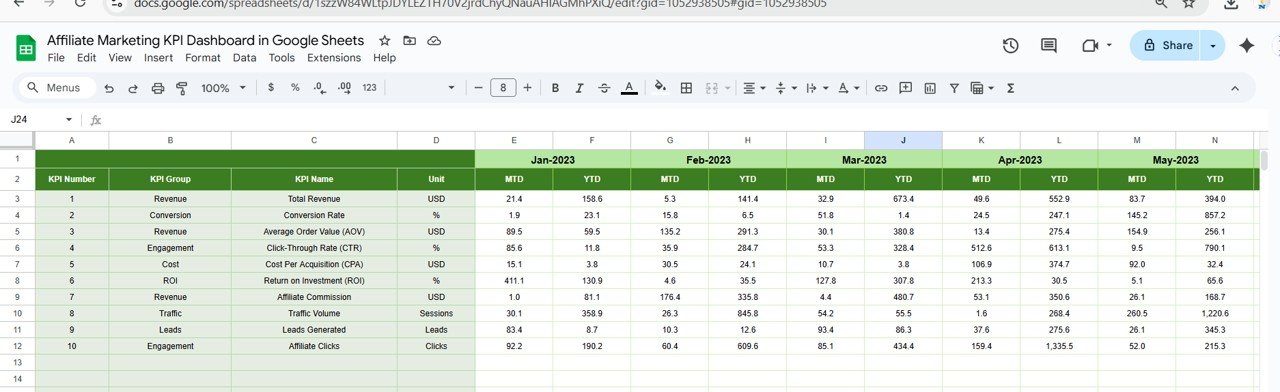The image size is (1280, 392).
Task: Toggle bold formatting
Action: [556, 88]
